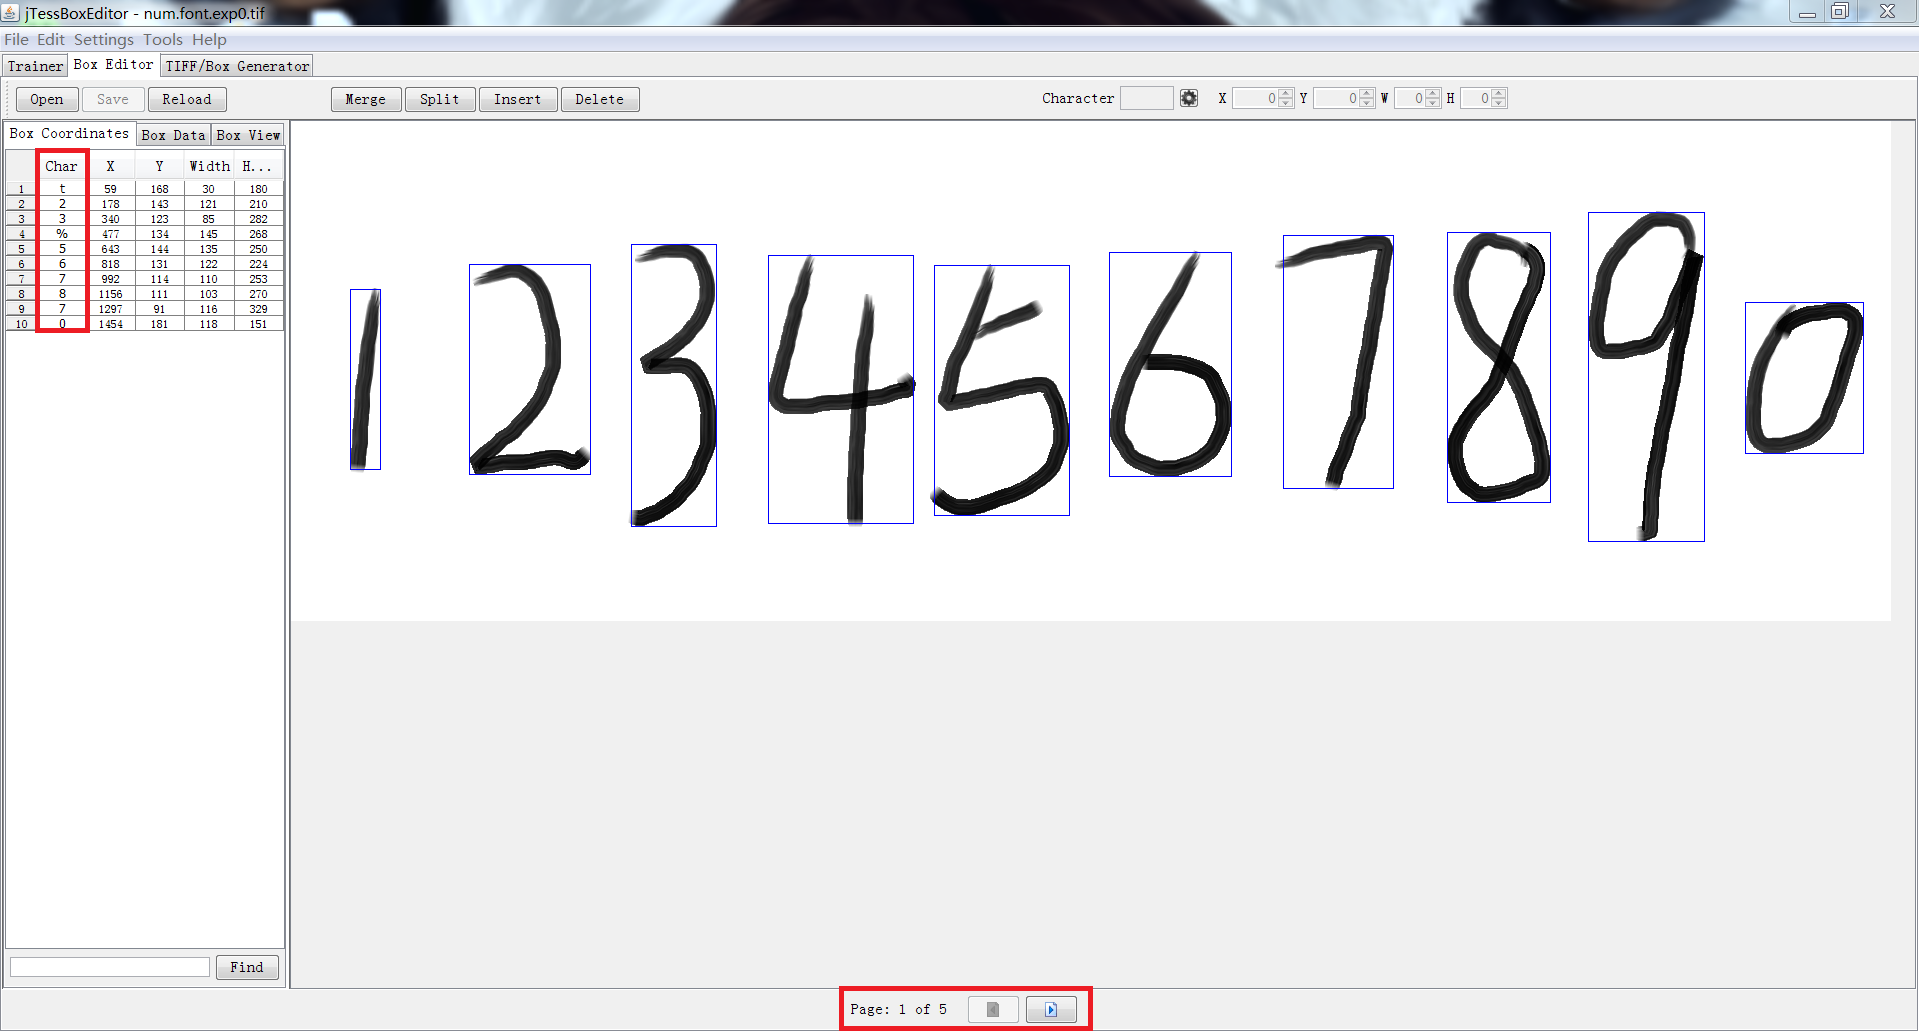Increase the W width spinner value
The image size is (1919, 1032).
[1433, 94]
